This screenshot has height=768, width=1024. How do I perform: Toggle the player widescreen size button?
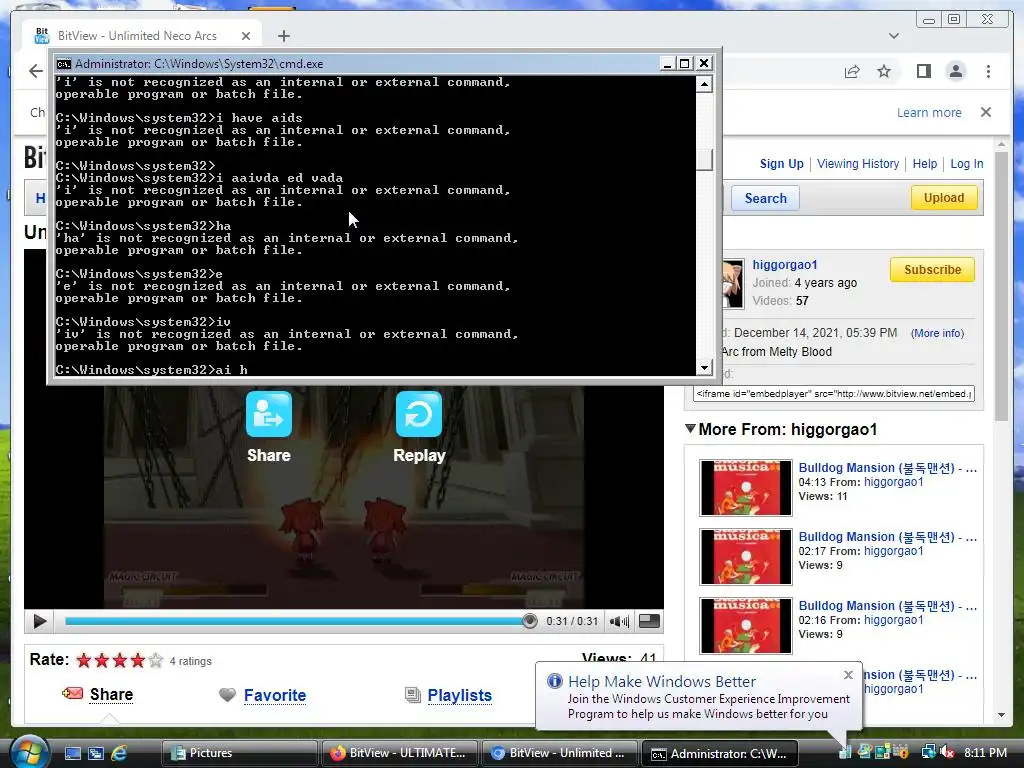pyautogui.click(x=648, y=620)
